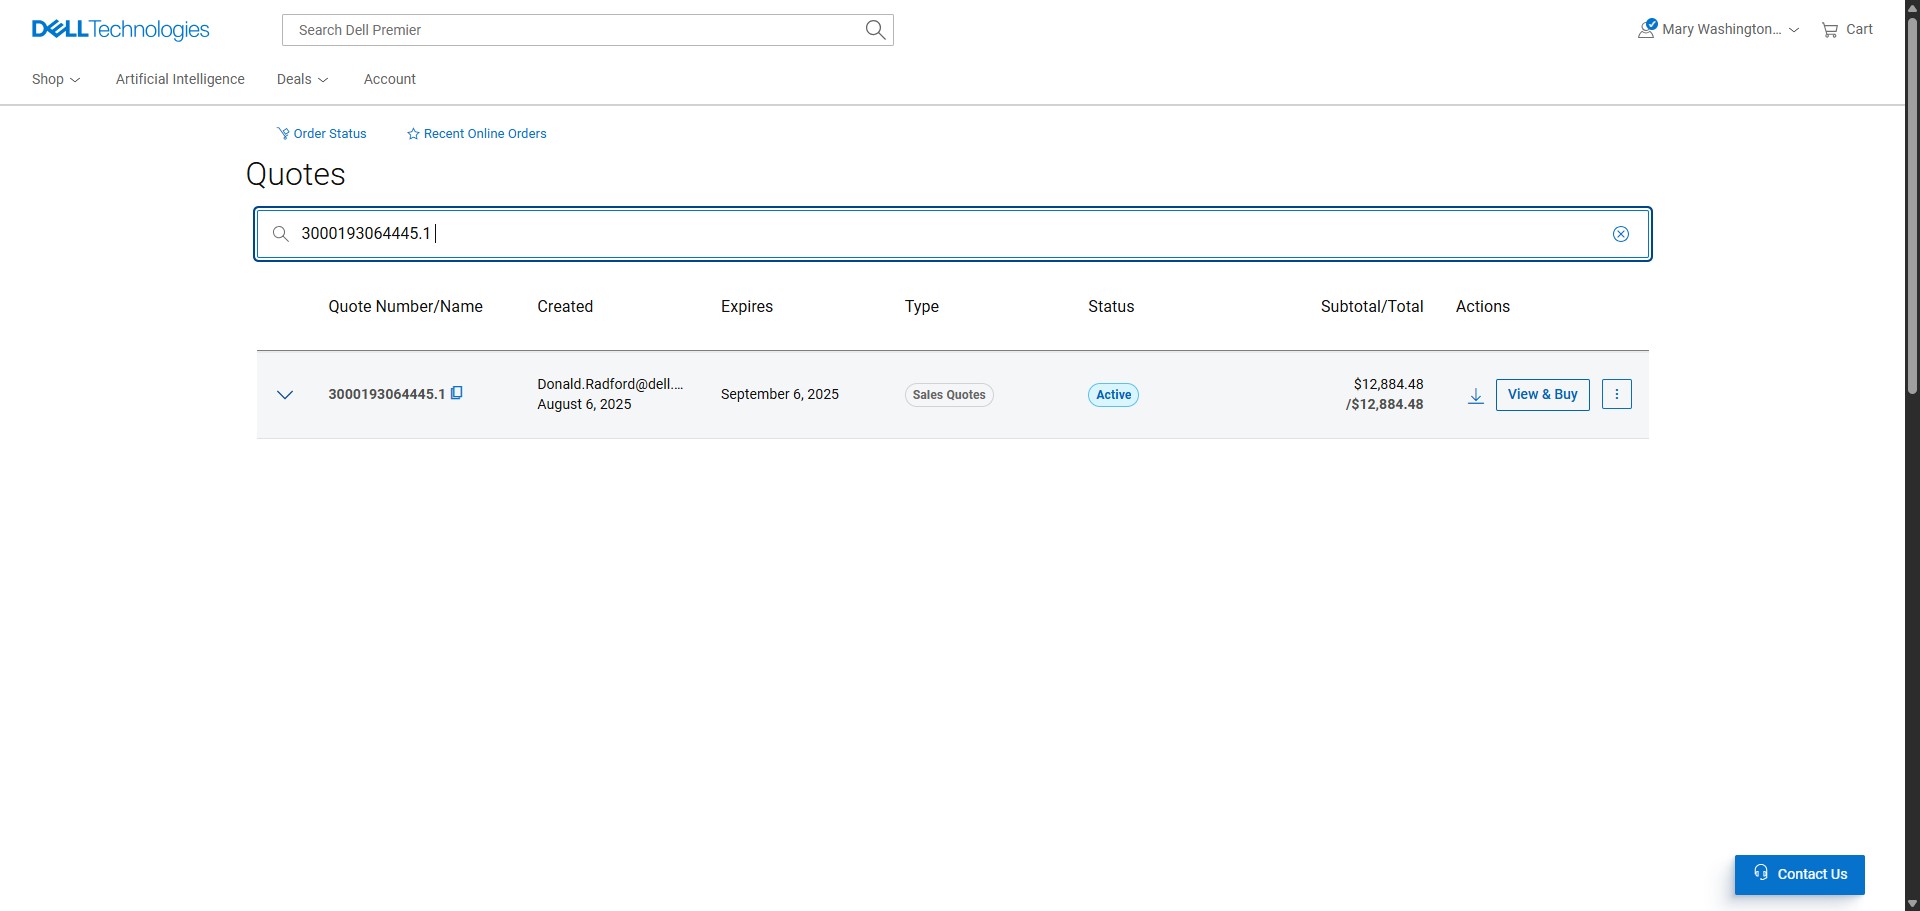Click the Account menu item
The height and width of the screenshot is (911, 1920).
click(389, 79)
